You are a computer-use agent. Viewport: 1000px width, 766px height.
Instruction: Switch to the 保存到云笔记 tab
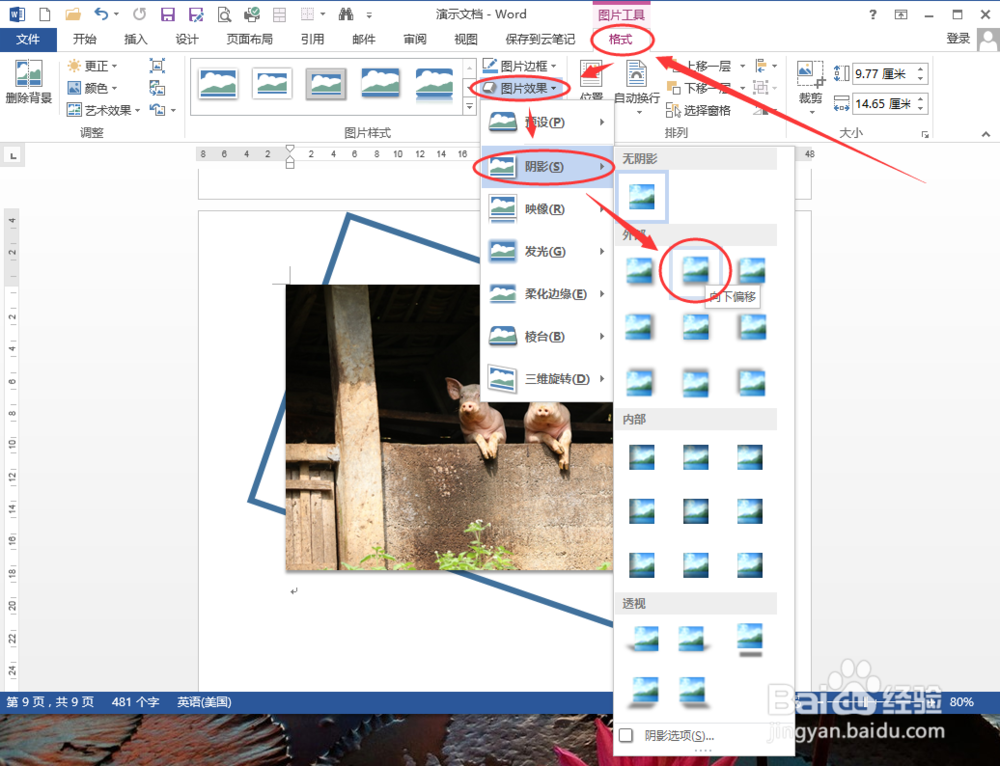click(540, 40)
